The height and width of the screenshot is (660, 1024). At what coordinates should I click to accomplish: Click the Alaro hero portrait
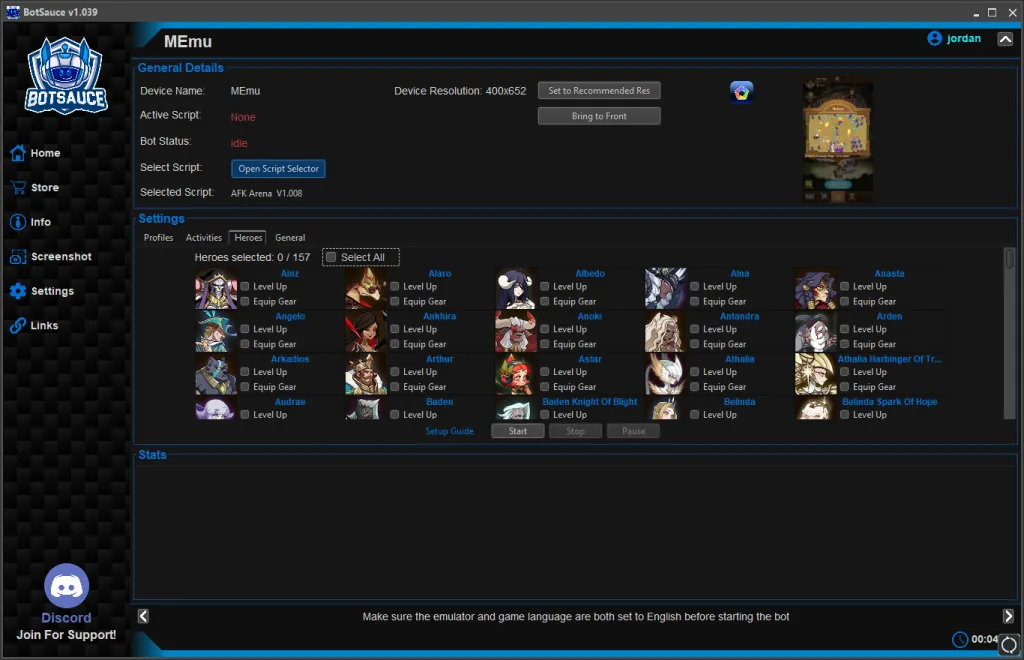click(x=366, y=289)
